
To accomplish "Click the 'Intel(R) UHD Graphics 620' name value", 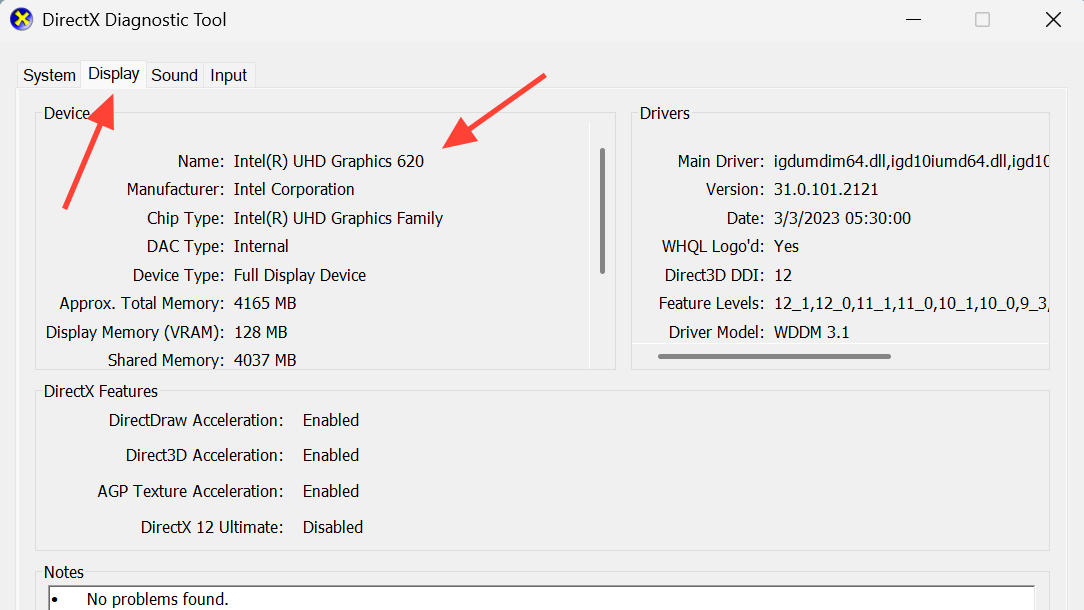I will [x=328, y=161].
